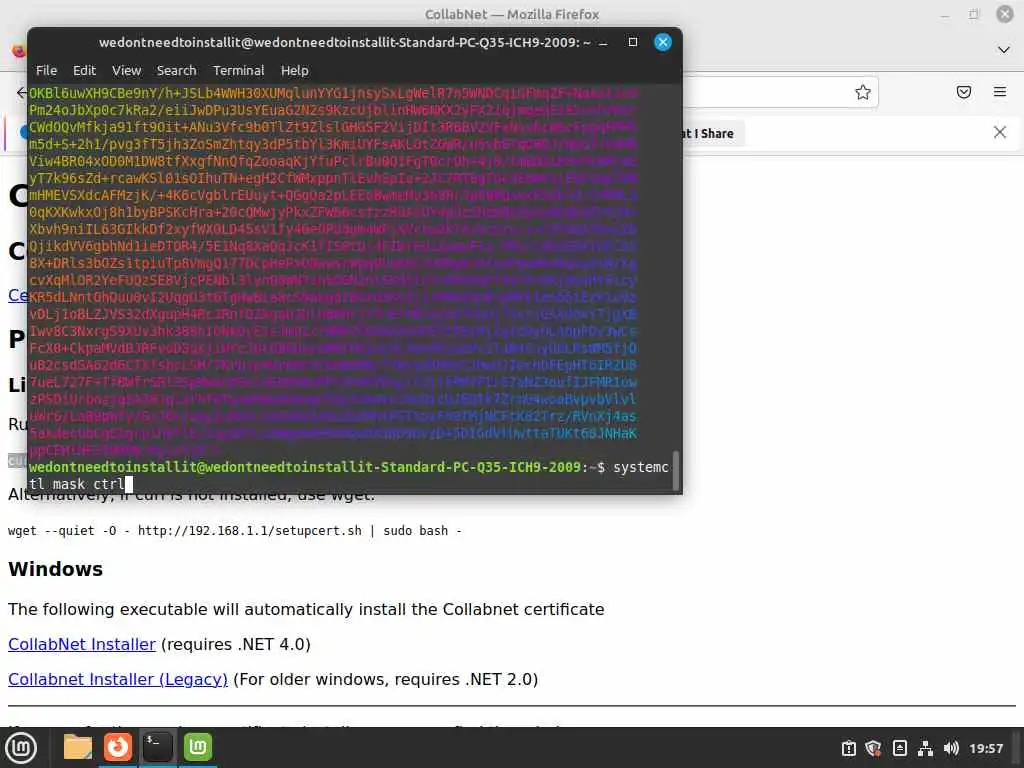Screen dimensions: 1024x768
Task: Open the View menu in terminal
Action: pos(126,71)
